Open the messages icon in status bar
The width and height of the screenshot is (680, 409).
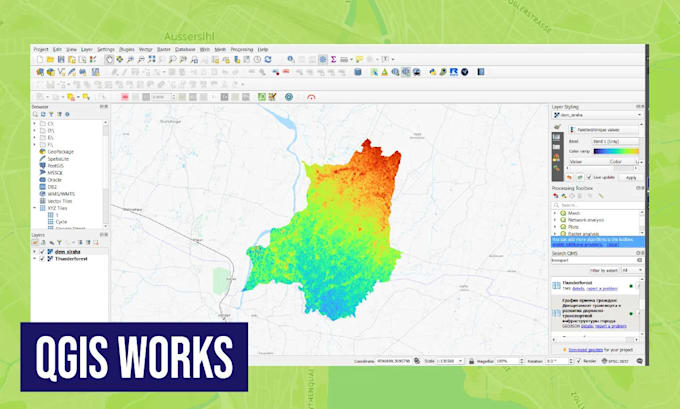coord(639,361)
